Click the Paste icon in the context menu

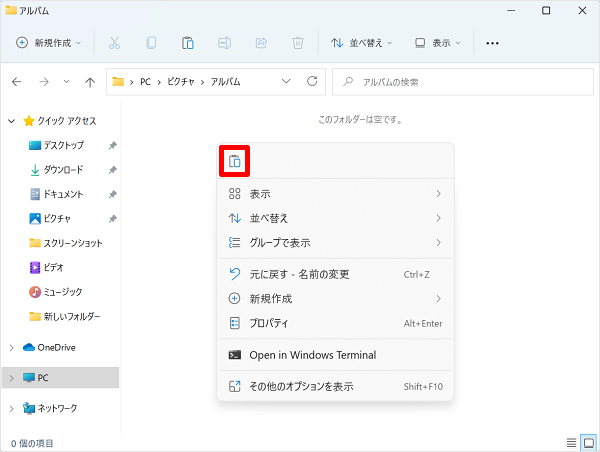click(x=234, y=162)
